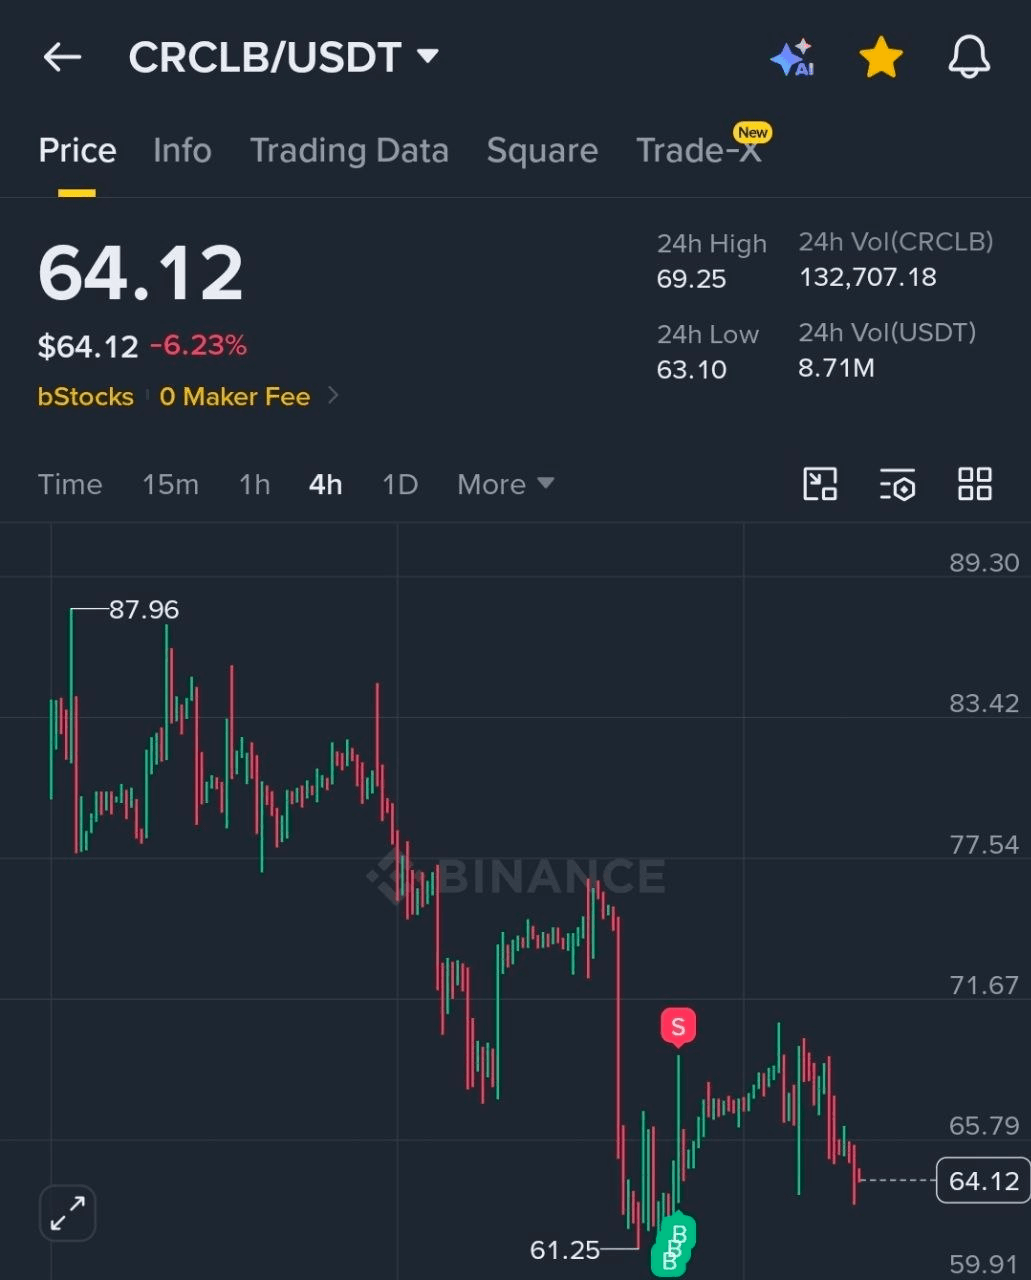Screen dimensions: 1031x1280
Task: Open the Square tab
Action: (x=542, y=150)
